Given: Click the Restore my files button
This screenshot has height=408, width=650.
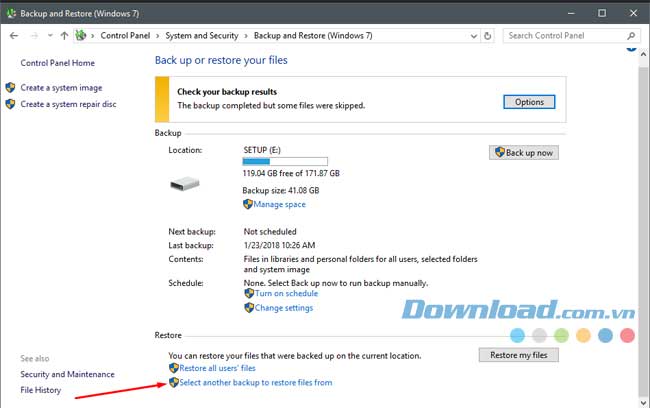Looking at the screenshot, I should point(519,355).
